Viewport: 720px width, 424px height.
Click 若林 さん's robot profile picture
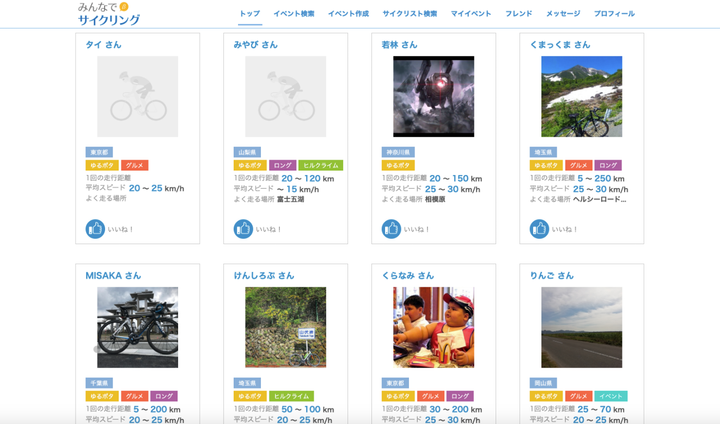[x=433, y=96]
